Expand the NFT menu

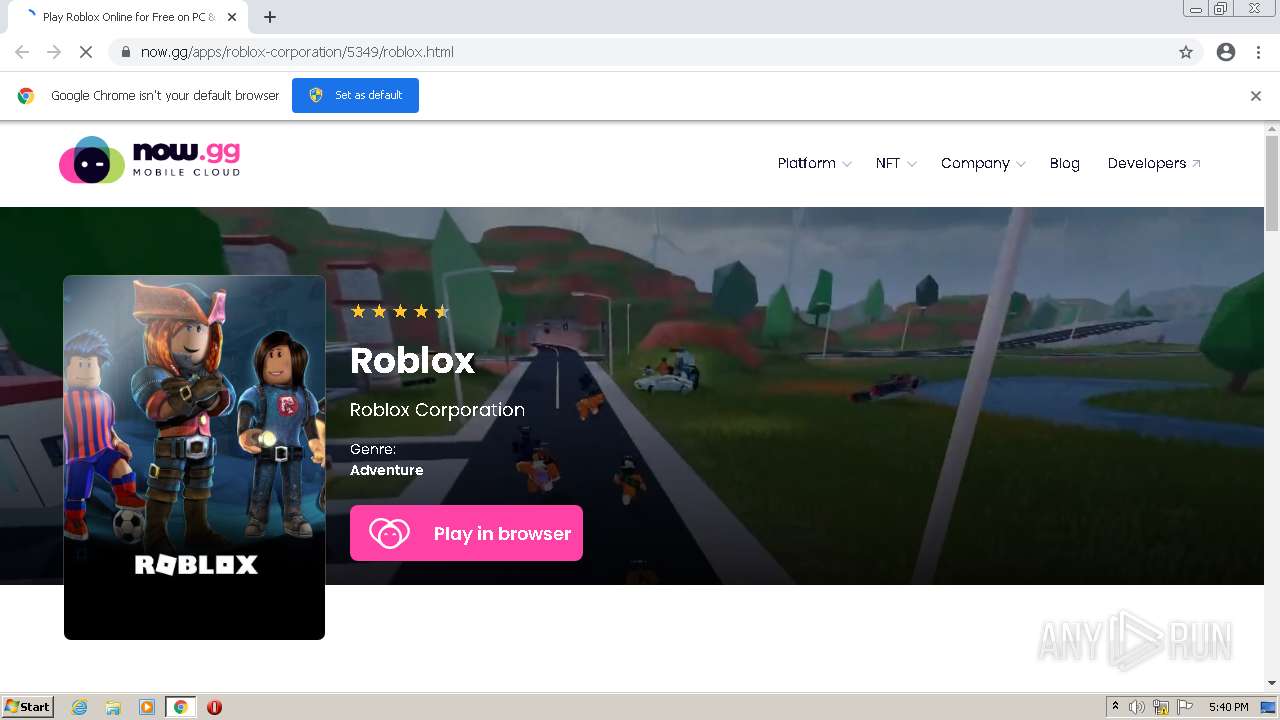[x=896, y=163]
